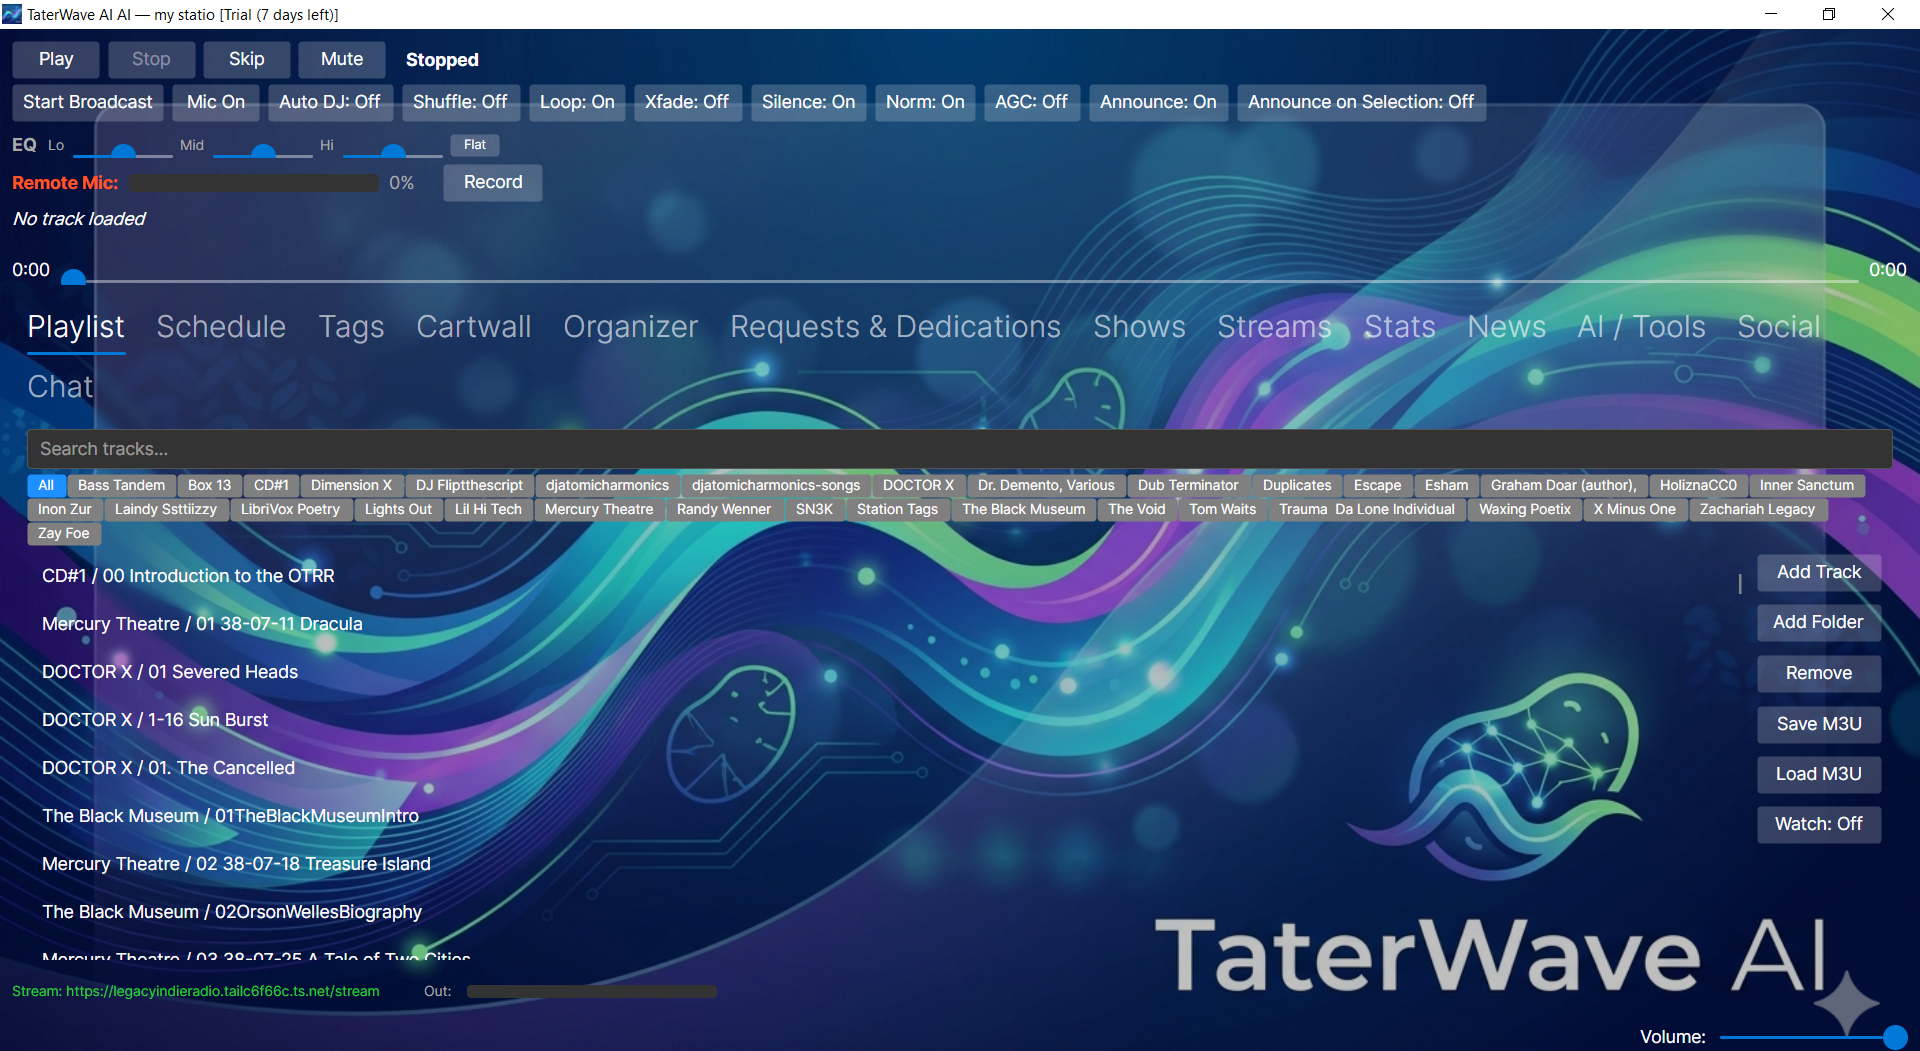
Task: Click Add Folder to import tracks
Action: pos(1818,622)
